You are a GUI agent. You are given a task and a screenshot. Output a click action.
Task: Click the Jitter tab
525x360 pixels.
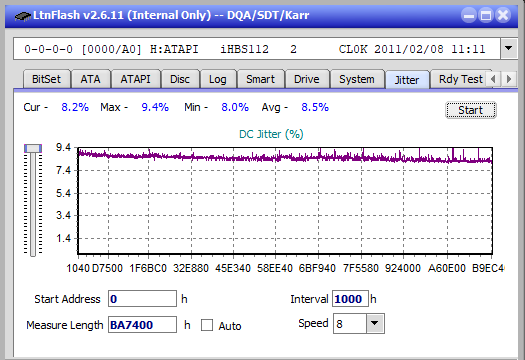pos(407,80)
